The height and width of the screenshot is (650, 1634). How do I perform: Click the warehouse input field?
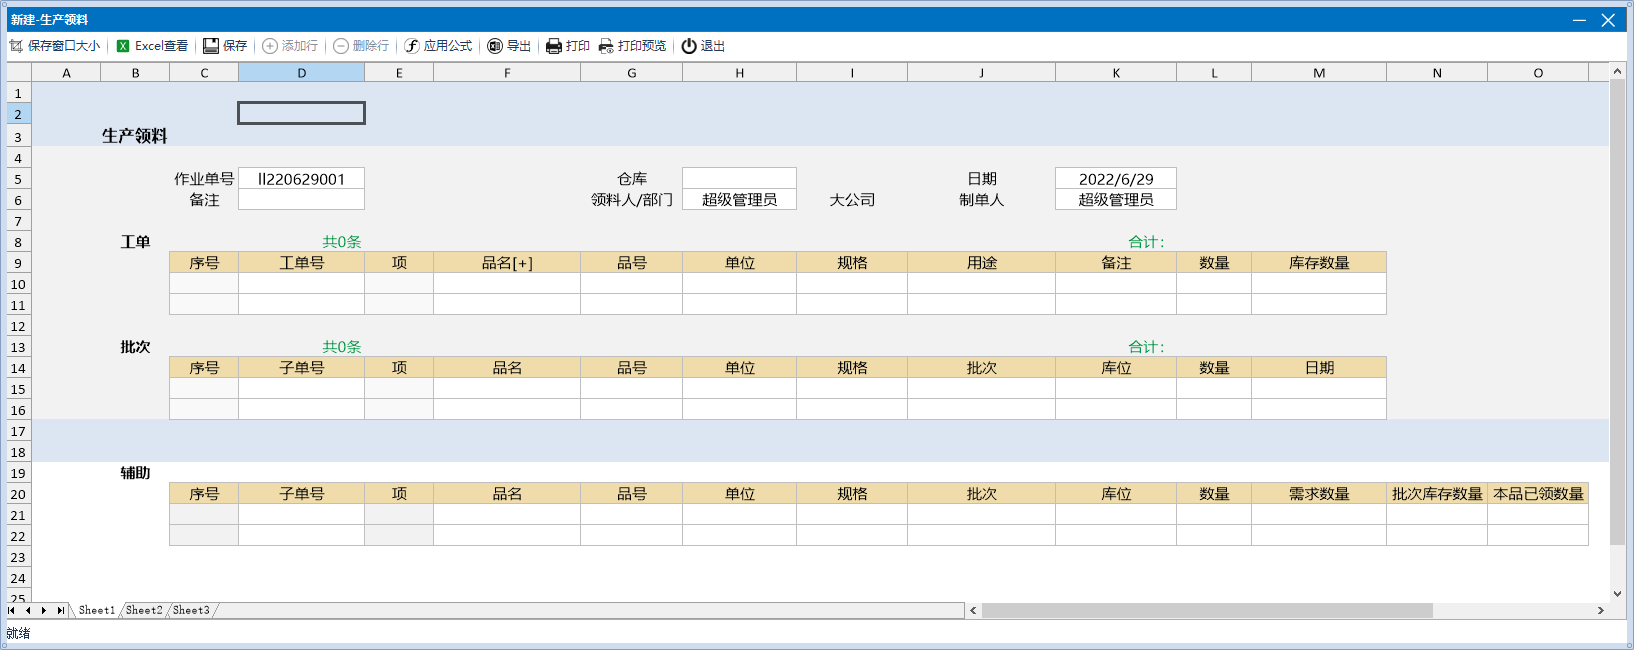pyautogui.click(x=739, y=178)
